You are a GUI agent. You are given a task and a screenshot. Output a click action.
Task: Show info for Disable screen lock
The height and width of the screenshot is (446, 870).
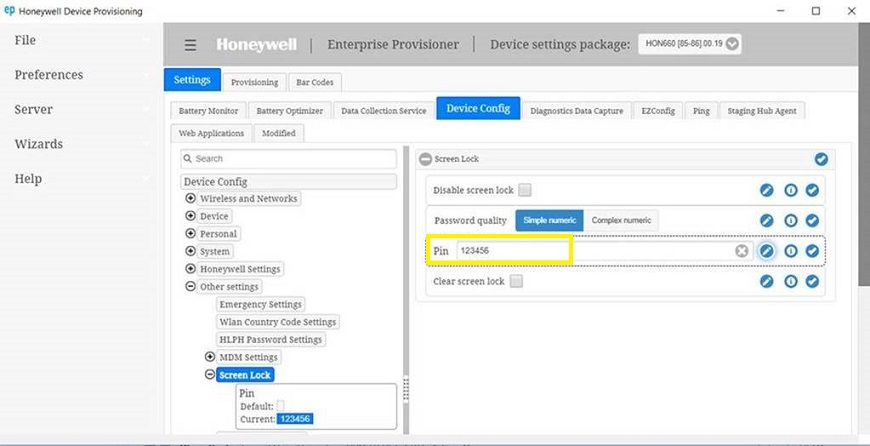[x=791, y=190]
